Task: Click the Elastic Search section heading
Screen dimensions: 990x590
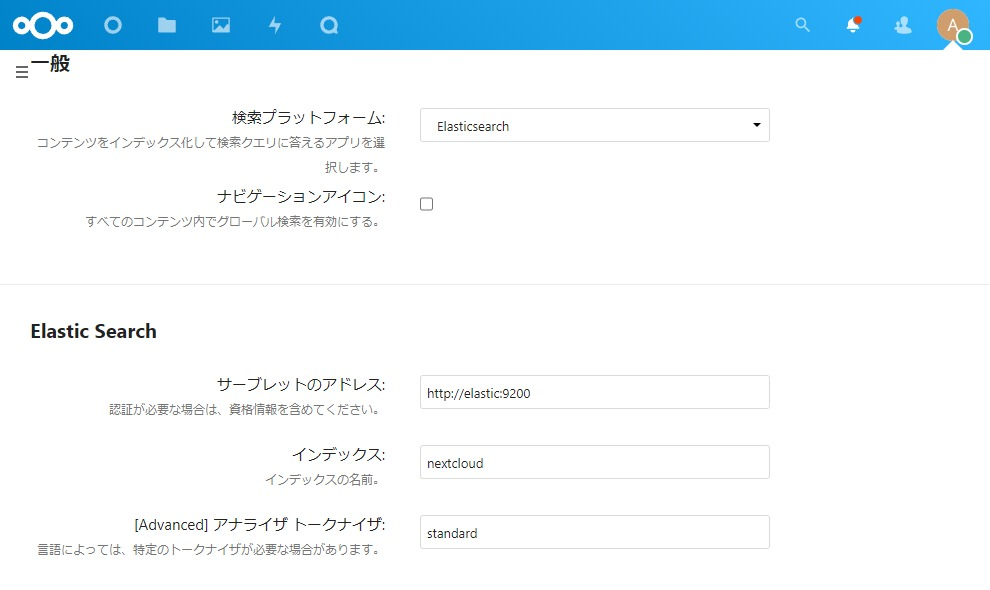Action: pyautogui.click(x=93, y=331)
